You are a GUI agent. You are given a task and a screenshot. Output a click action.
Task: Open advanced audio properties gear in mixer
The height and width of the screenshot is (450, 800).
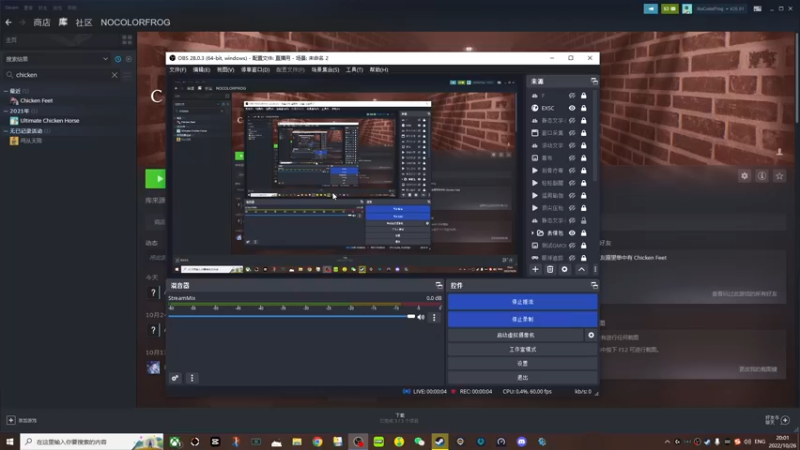pyautogui.click(x=175, y=378)
